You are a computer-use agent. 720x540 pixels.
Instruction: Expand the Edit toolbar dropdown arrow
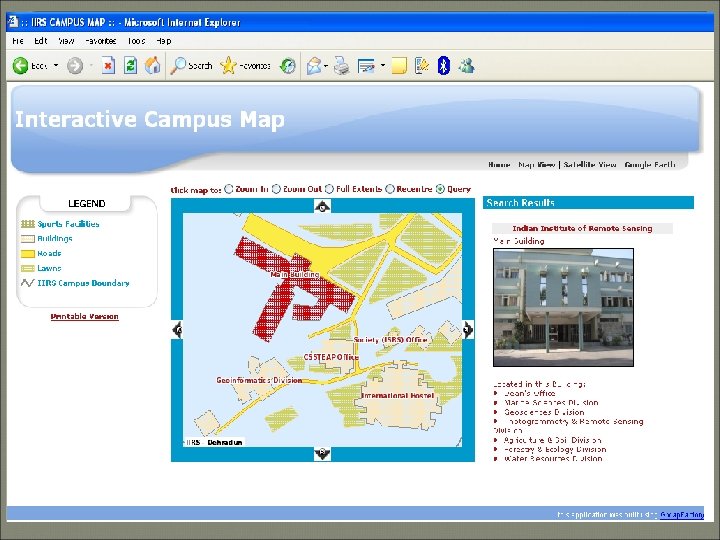(382, 66)
